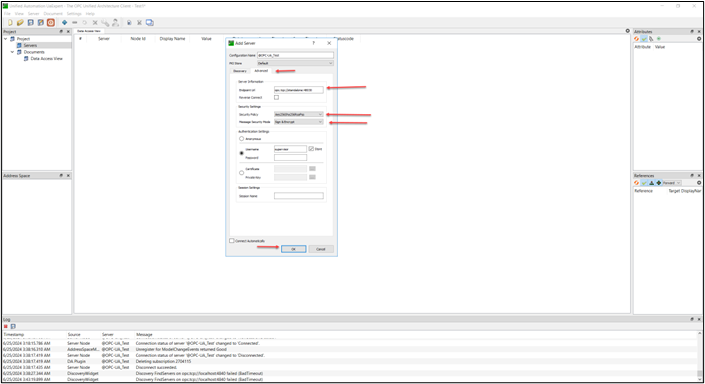Screen dimensions: 705x384
Task: Open the Security Policy dropdown
Action: (x=299, y=114)
